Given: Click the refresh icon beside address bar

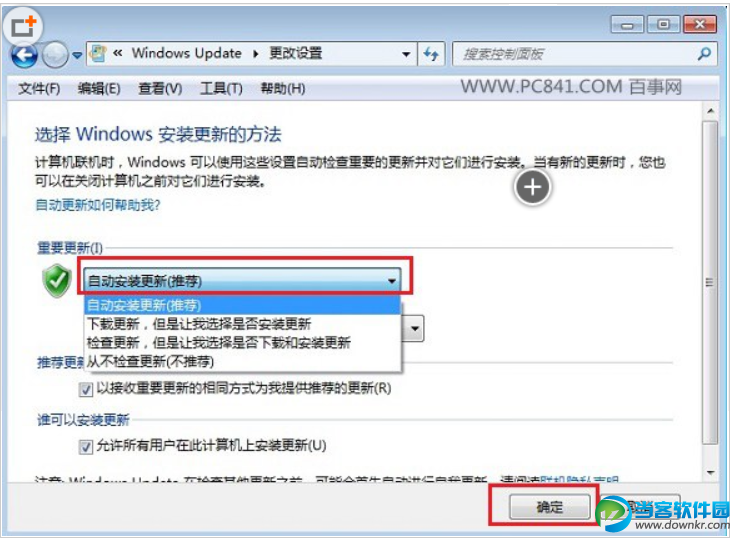Looking at the screenshot, I should 431,54.
